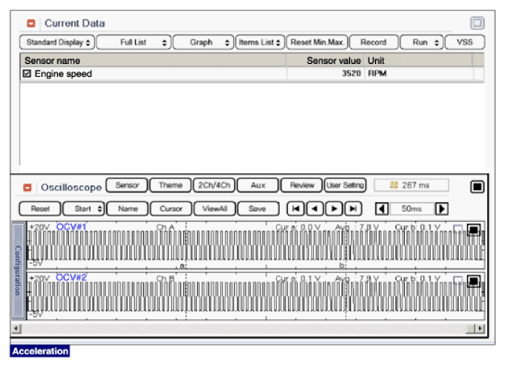The height and width of the screenshot is (367, 505).
Task: Click the horizontal scrollbar track
Action: (243, 329)
